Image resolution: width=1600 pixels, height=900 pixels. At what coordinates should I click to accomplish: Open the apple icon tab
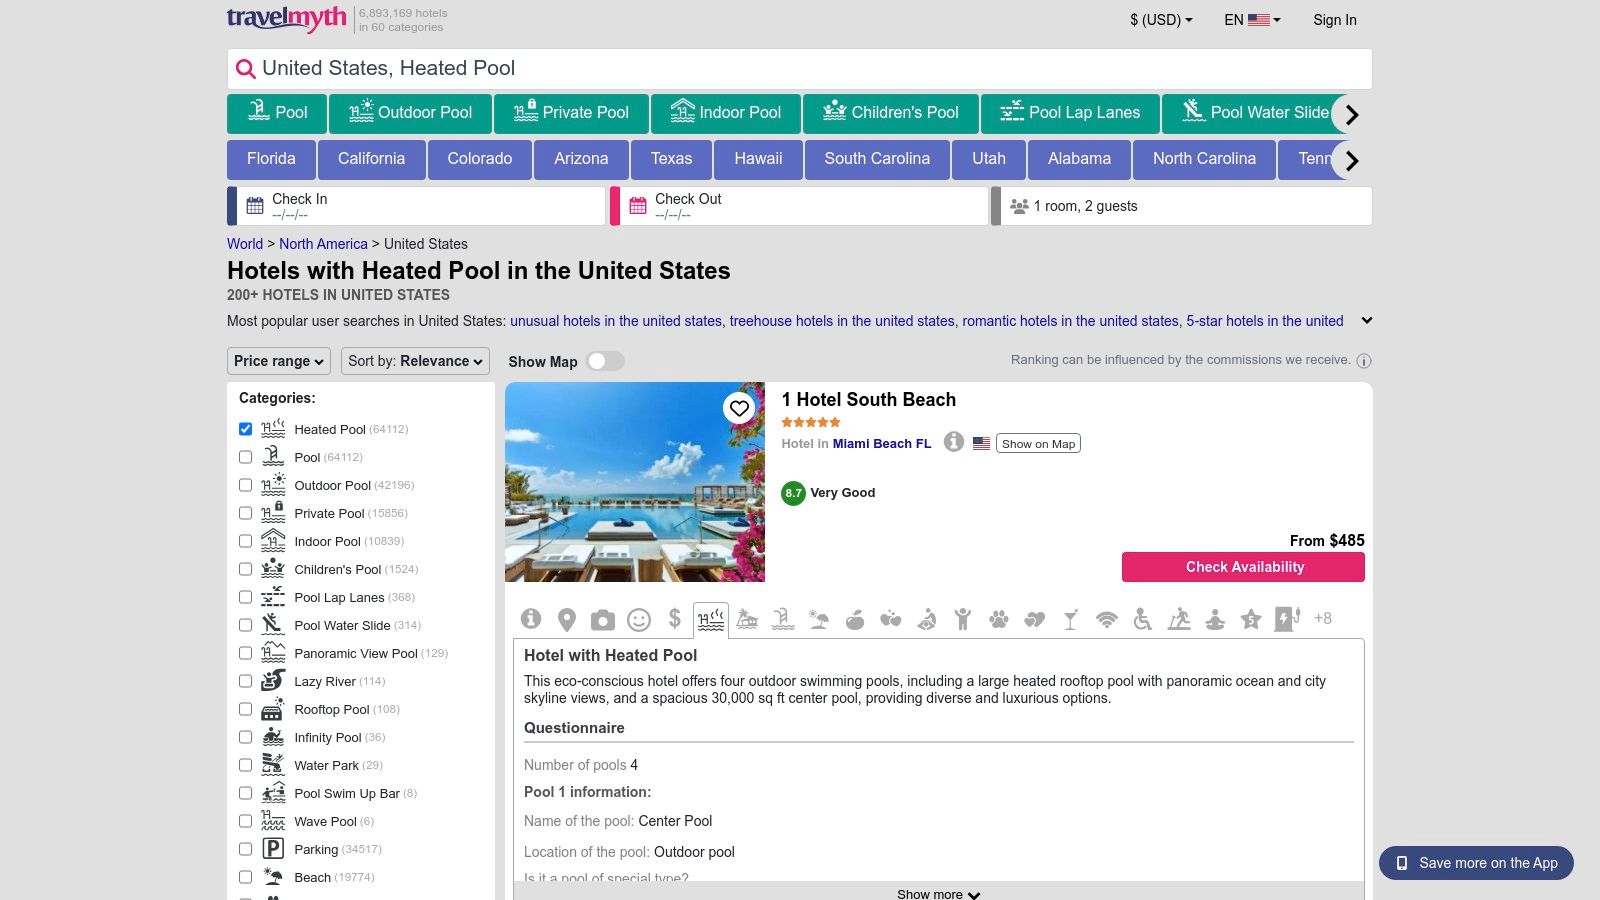click(x=855, y=620)
